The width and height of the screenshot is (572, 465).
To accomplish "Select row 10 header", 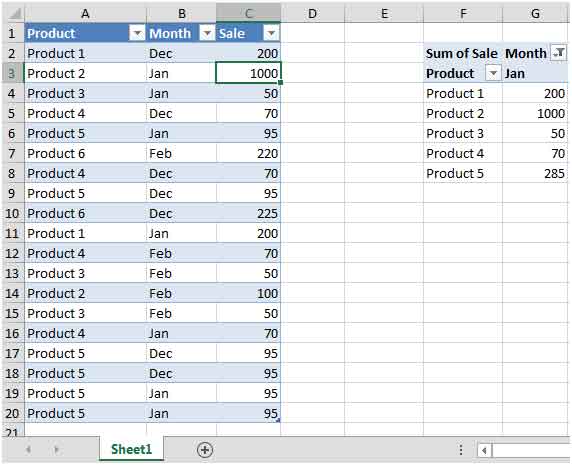I will (12, 213).
